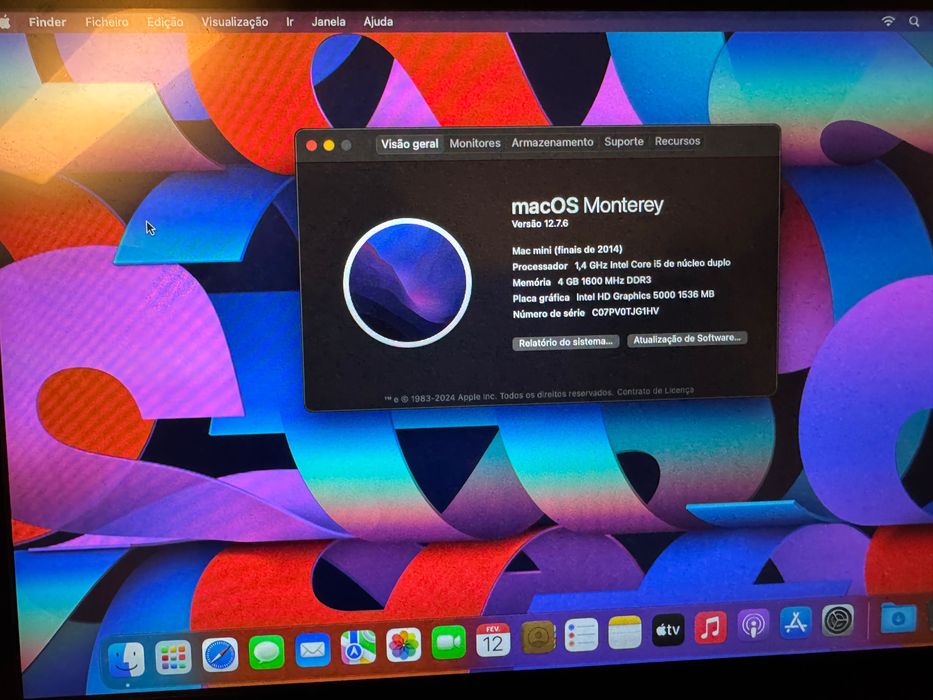Viewport: 933px width, 700px height.
Task: Click Relatório do sistema button
Action: tap(565, 342)
